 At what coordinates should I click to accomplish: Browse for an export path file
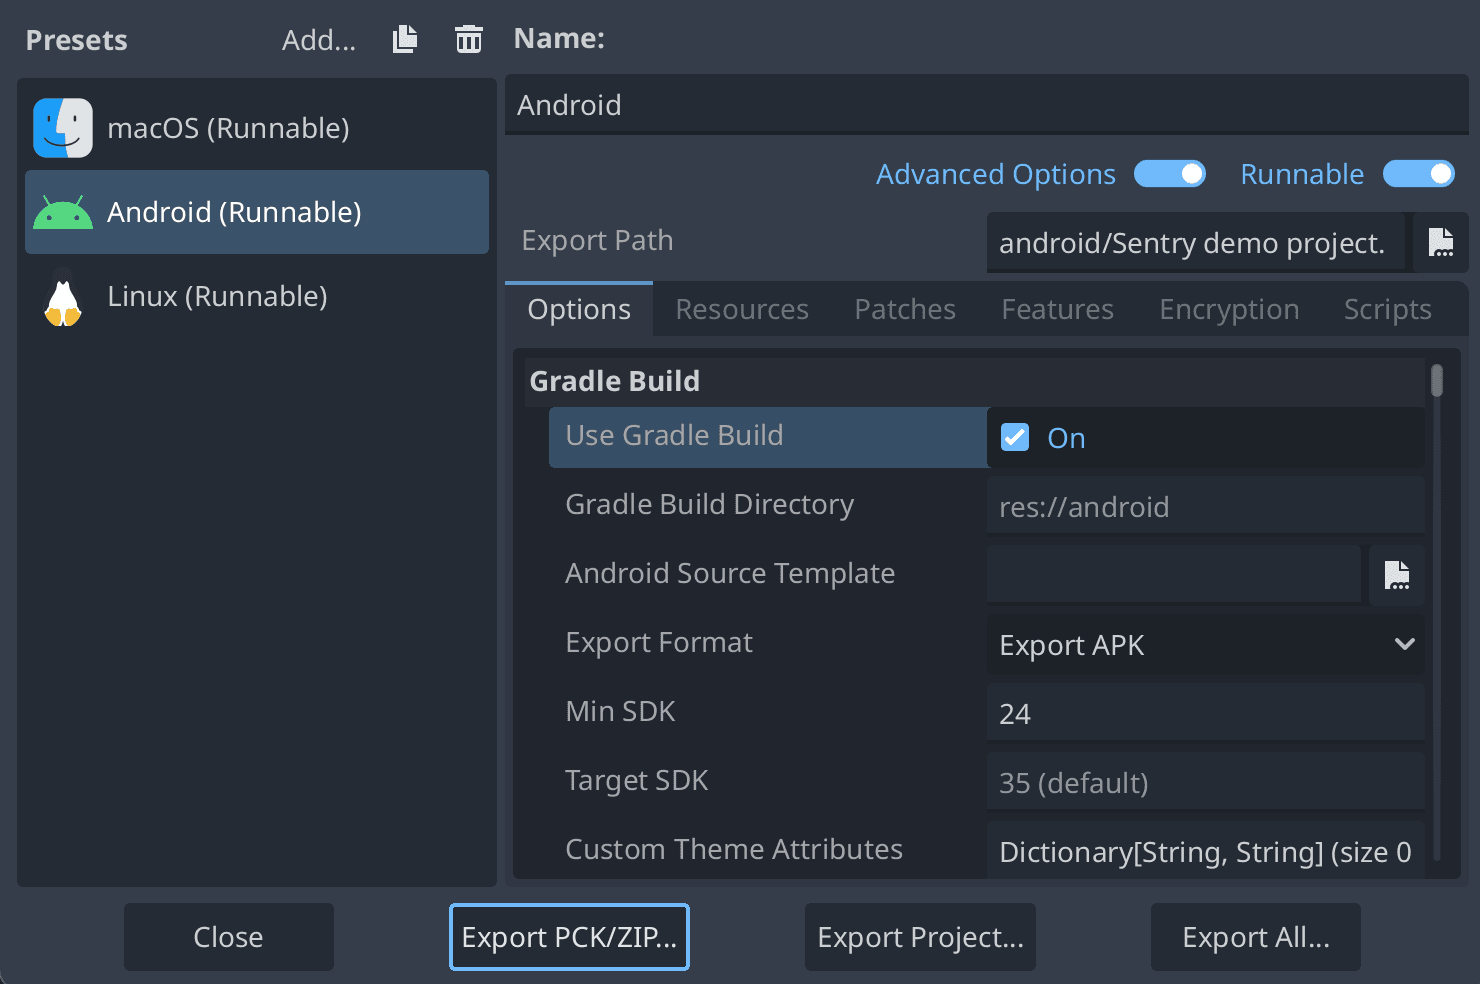1440,242
